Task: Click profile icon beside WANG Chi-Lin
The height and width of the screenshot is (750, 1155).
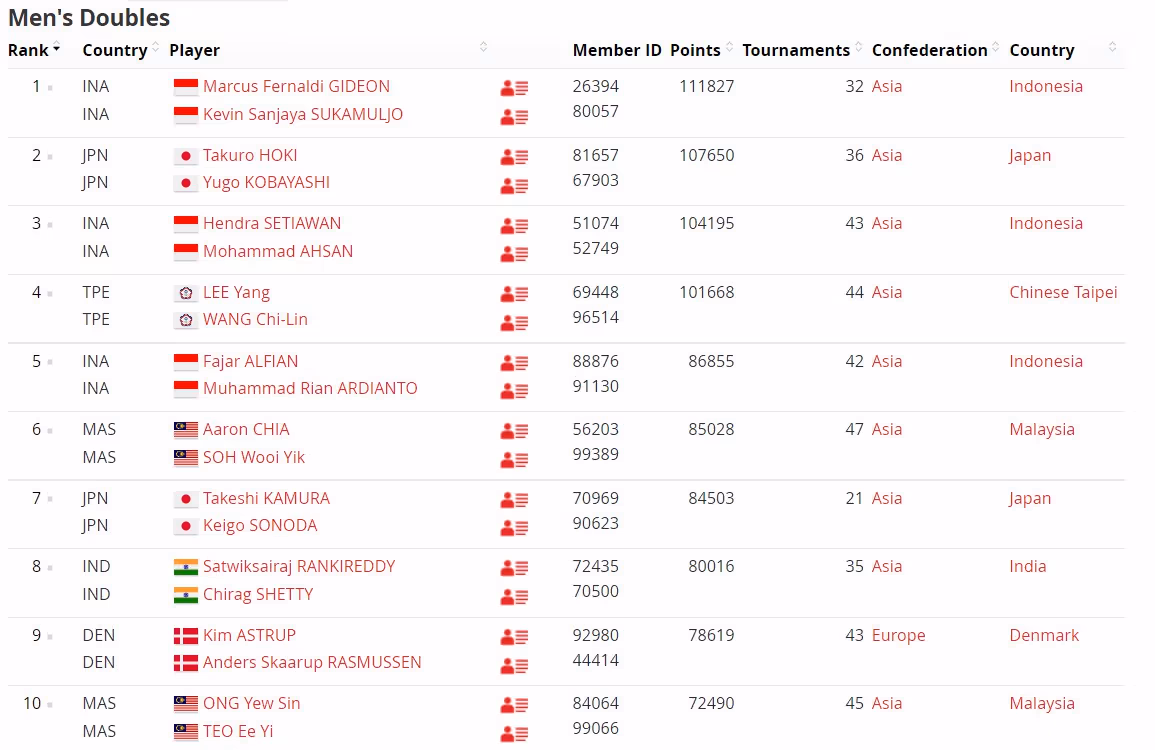Action: coord(514,322)
